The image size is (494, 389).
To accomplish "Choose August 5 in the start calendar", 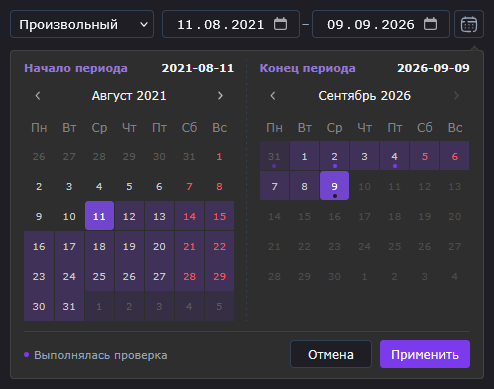I will 129,186.
